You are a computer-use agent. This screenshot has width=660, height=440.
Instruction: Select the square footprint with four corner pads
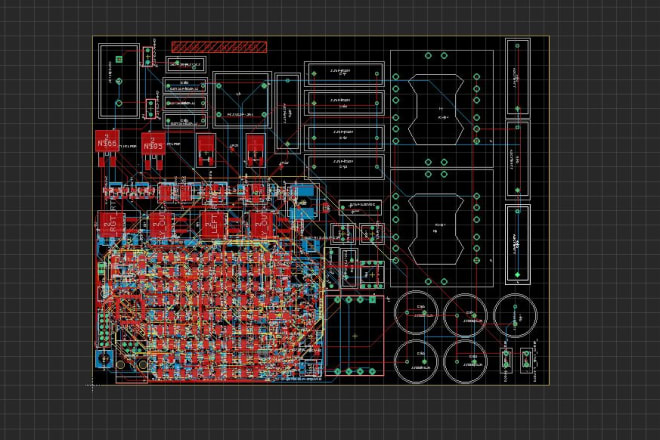242,100
